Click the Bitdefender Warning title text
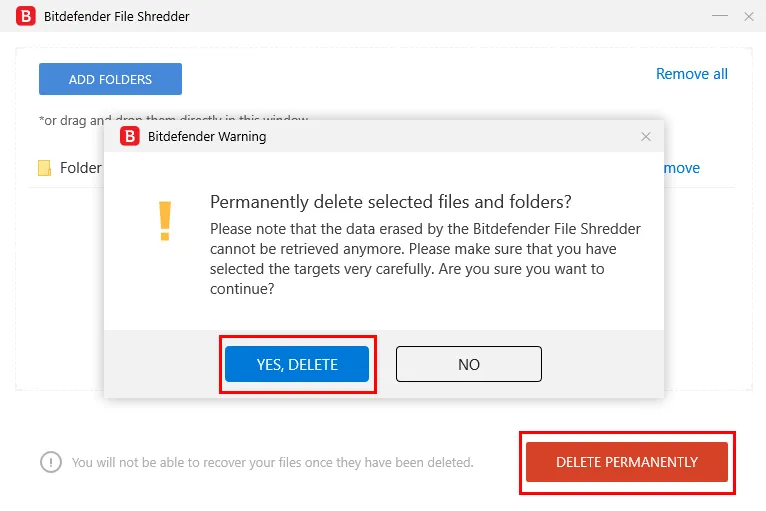 coord(207,137)
